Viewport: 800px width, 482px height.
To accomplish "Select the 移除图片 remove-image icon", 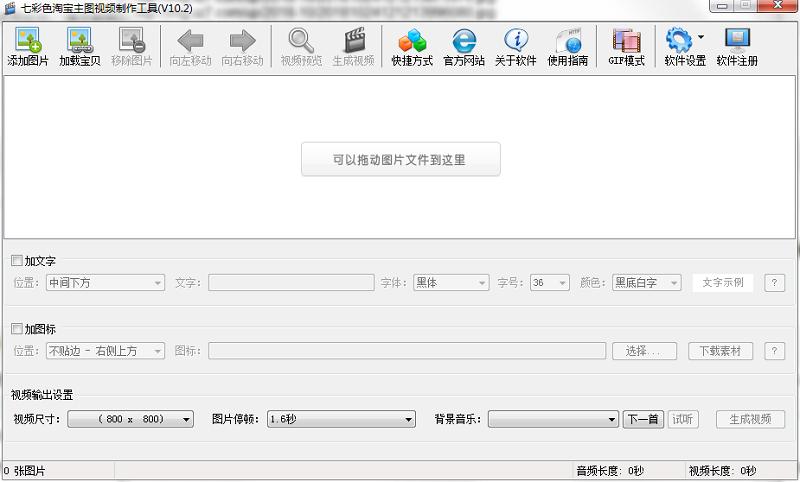I will 132,41.
